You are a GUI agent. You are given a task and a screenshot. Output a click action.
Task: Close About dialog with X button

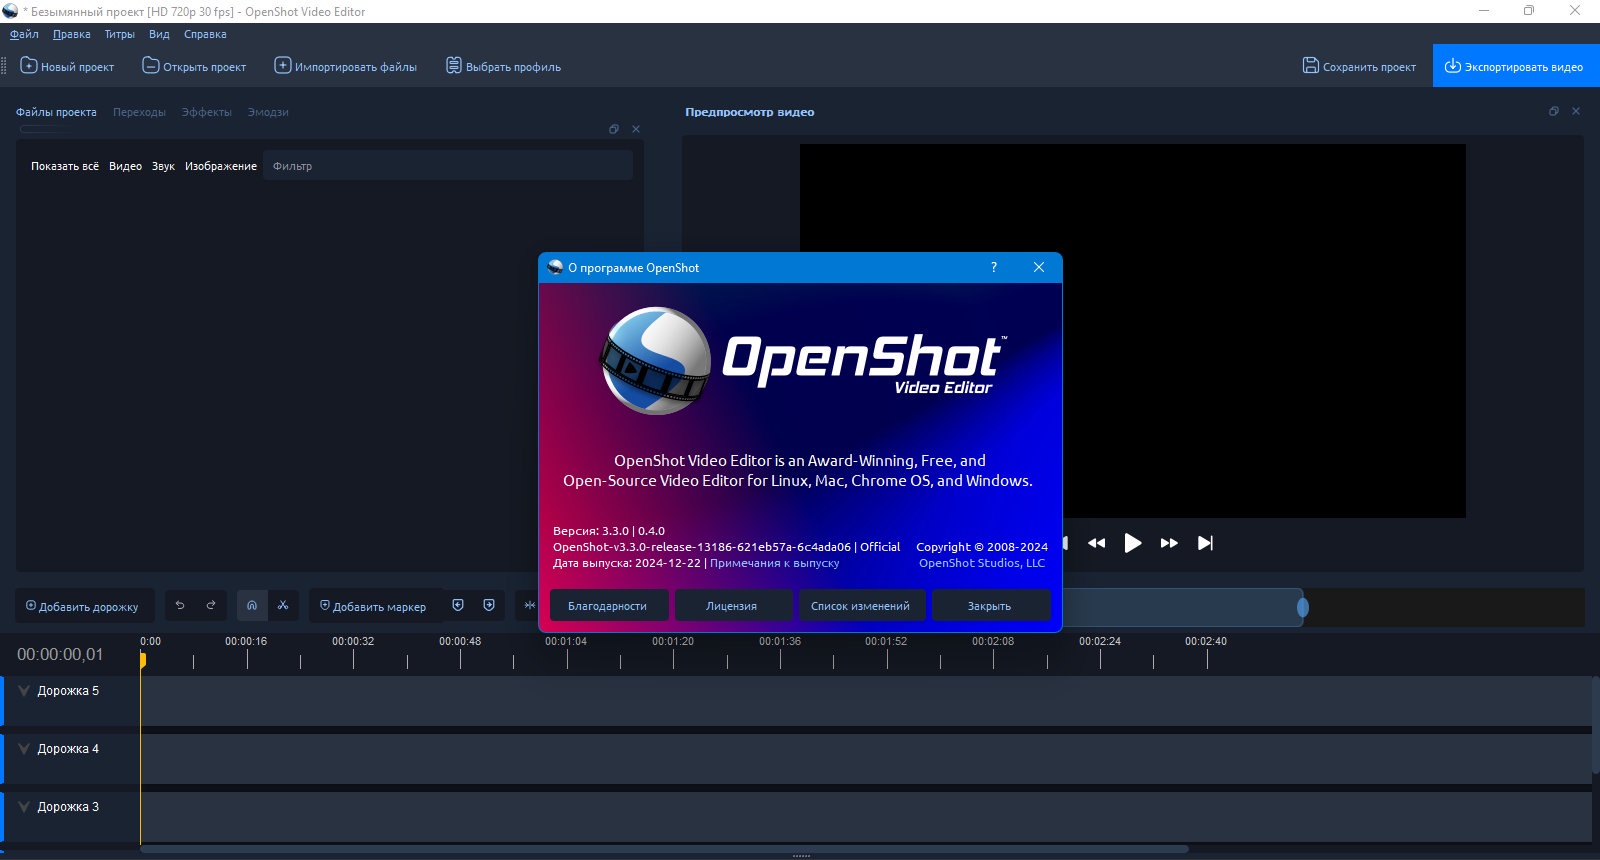(x=1039, y=267)
